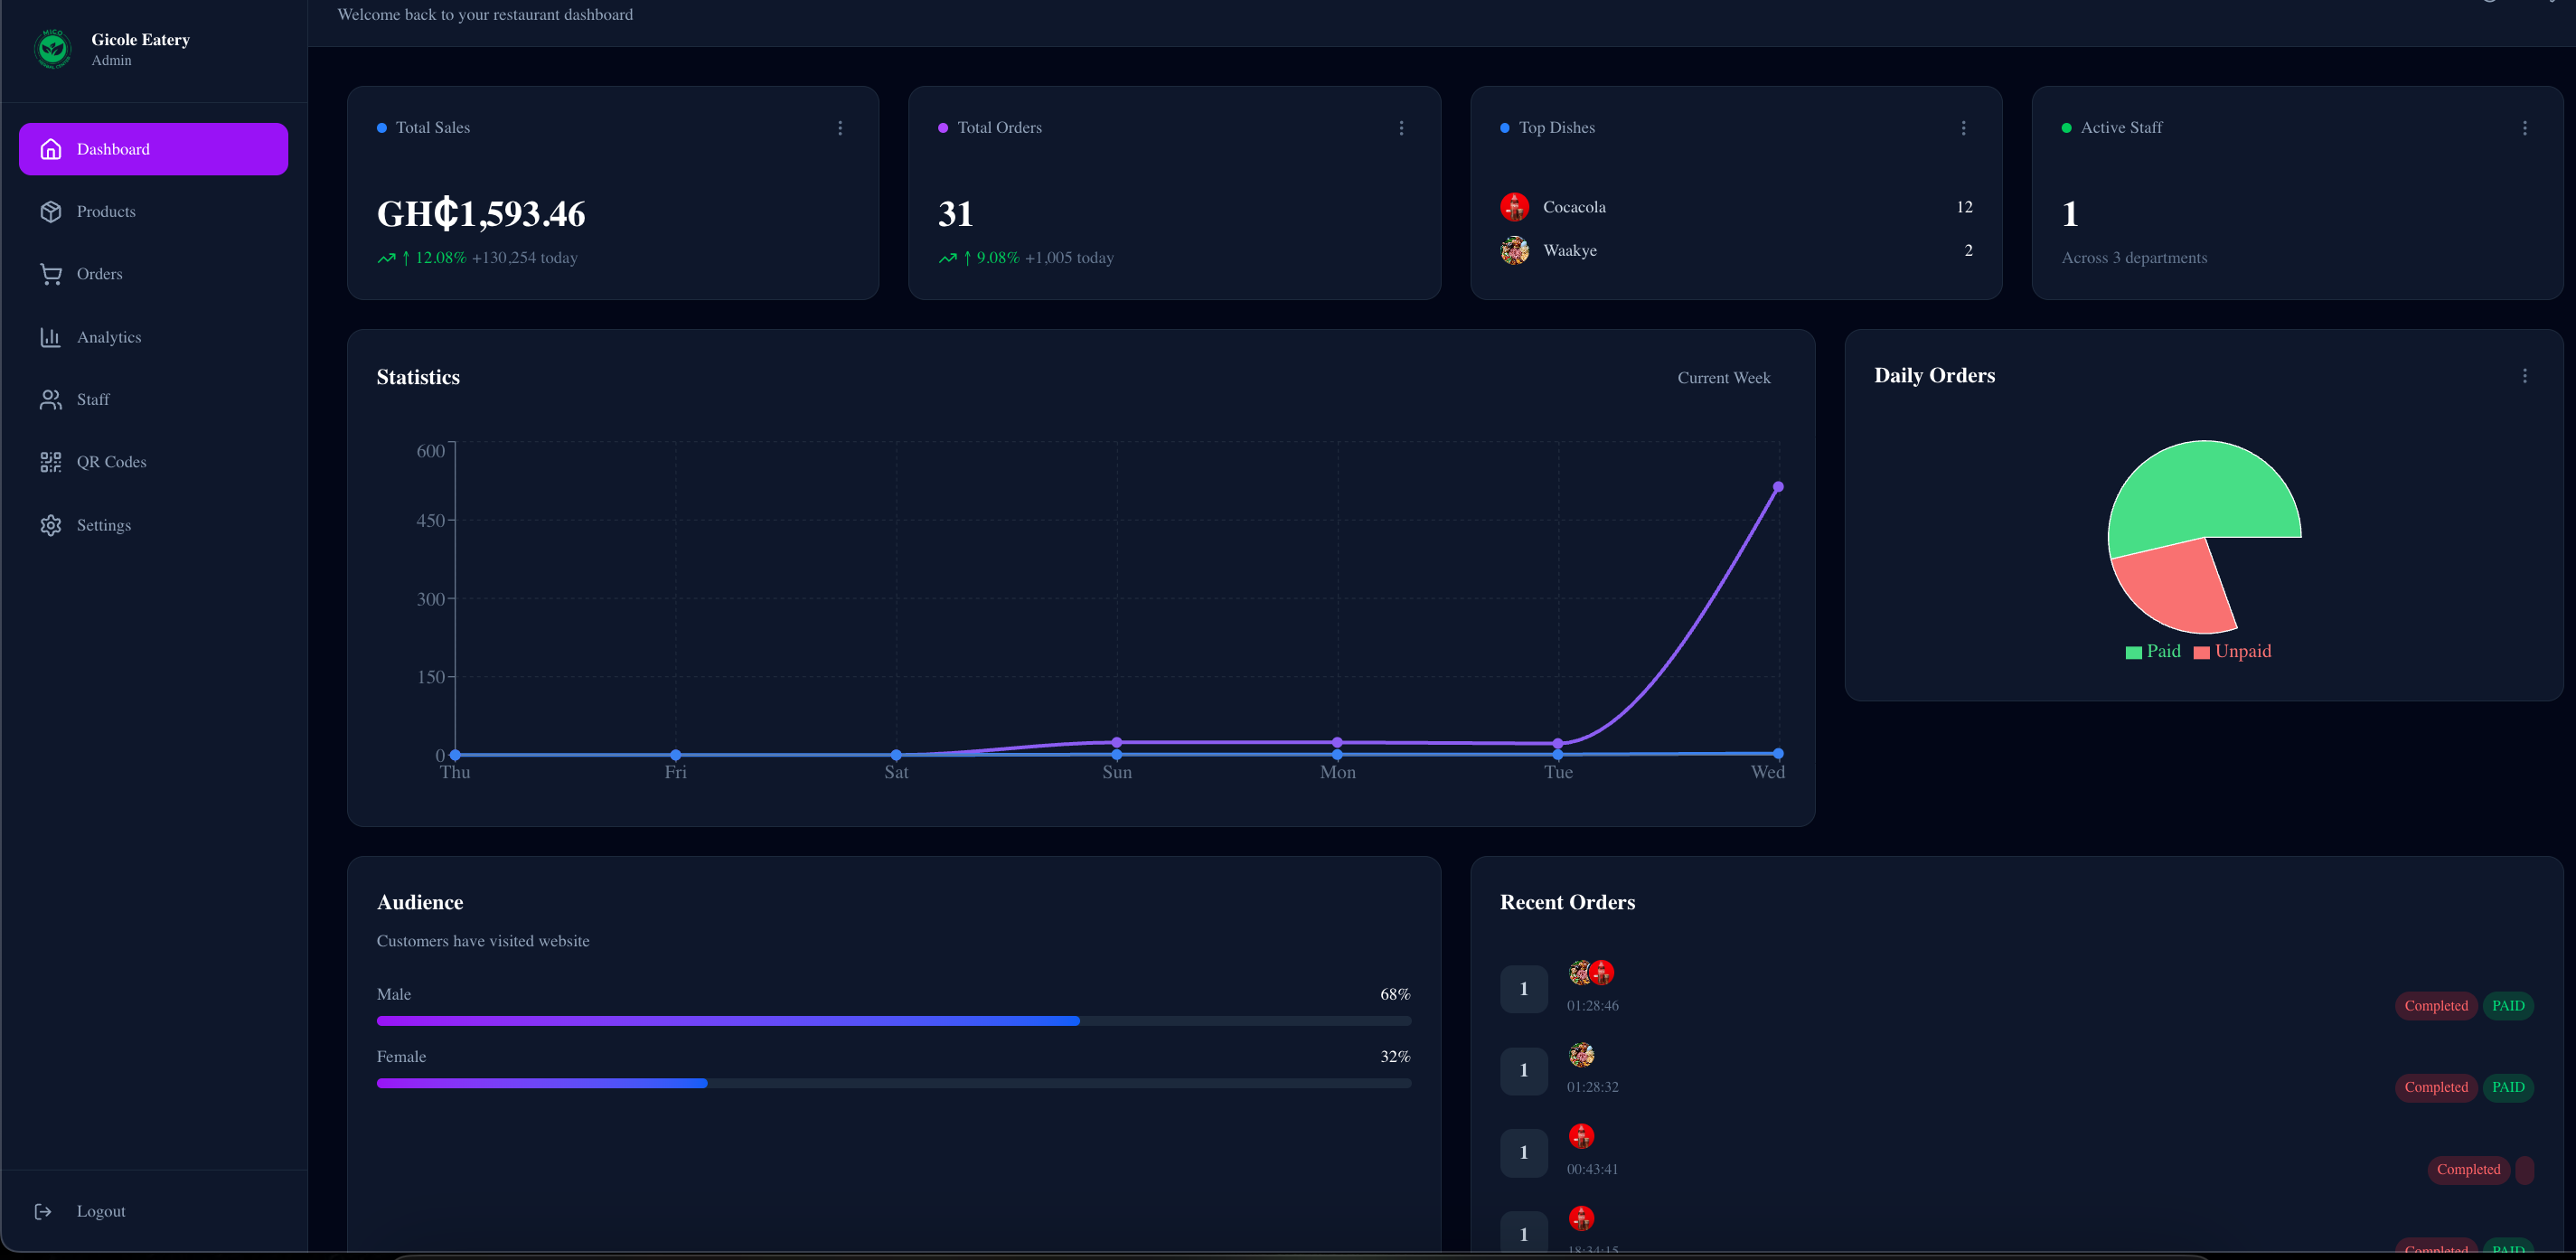Open the Daily Orders options menu

click(2525, 375)
